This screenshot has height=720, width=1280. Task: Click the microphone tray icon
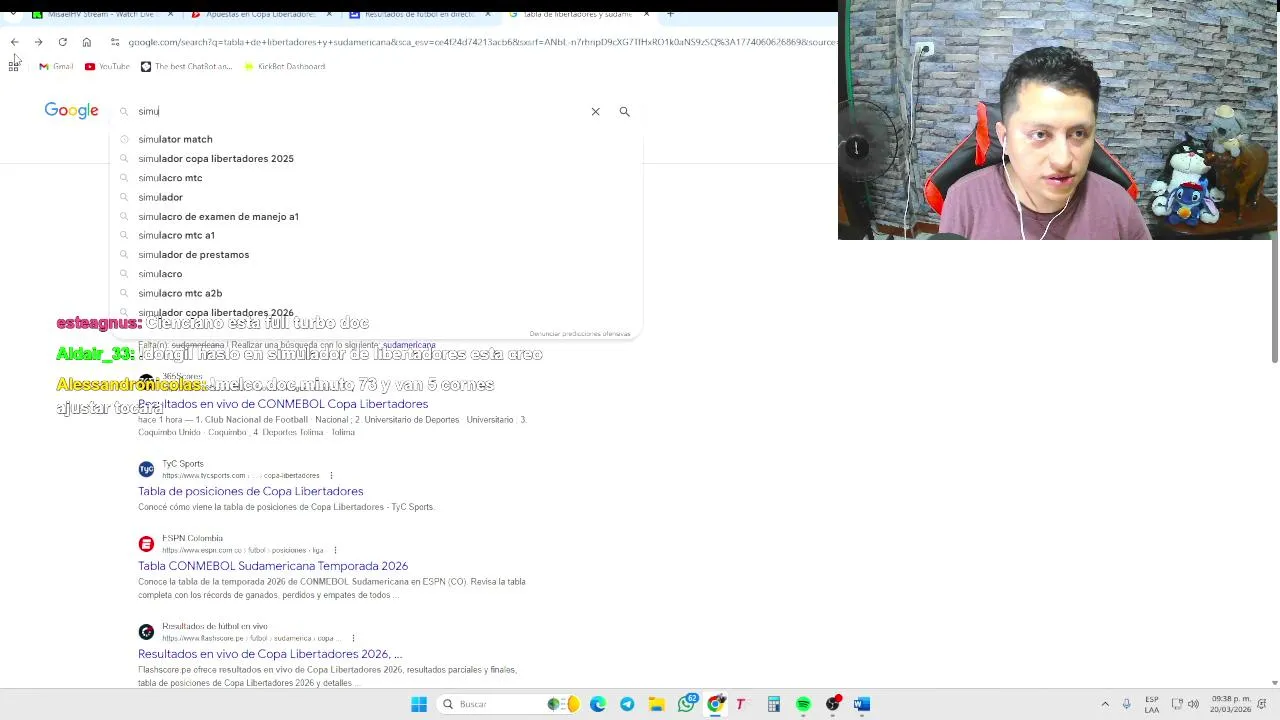1126,704
